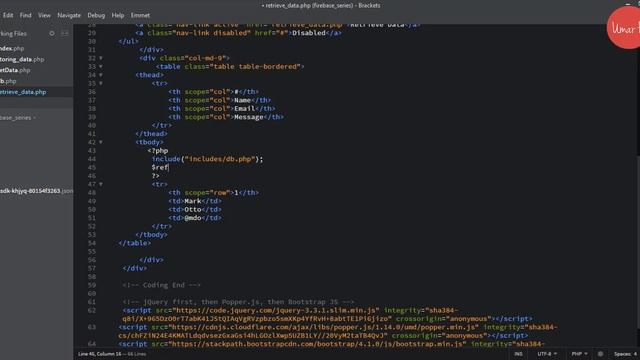Click the Message header cell on line 39
The width and height of the screenshot is (640, 360).
click(x=226, y=117)
